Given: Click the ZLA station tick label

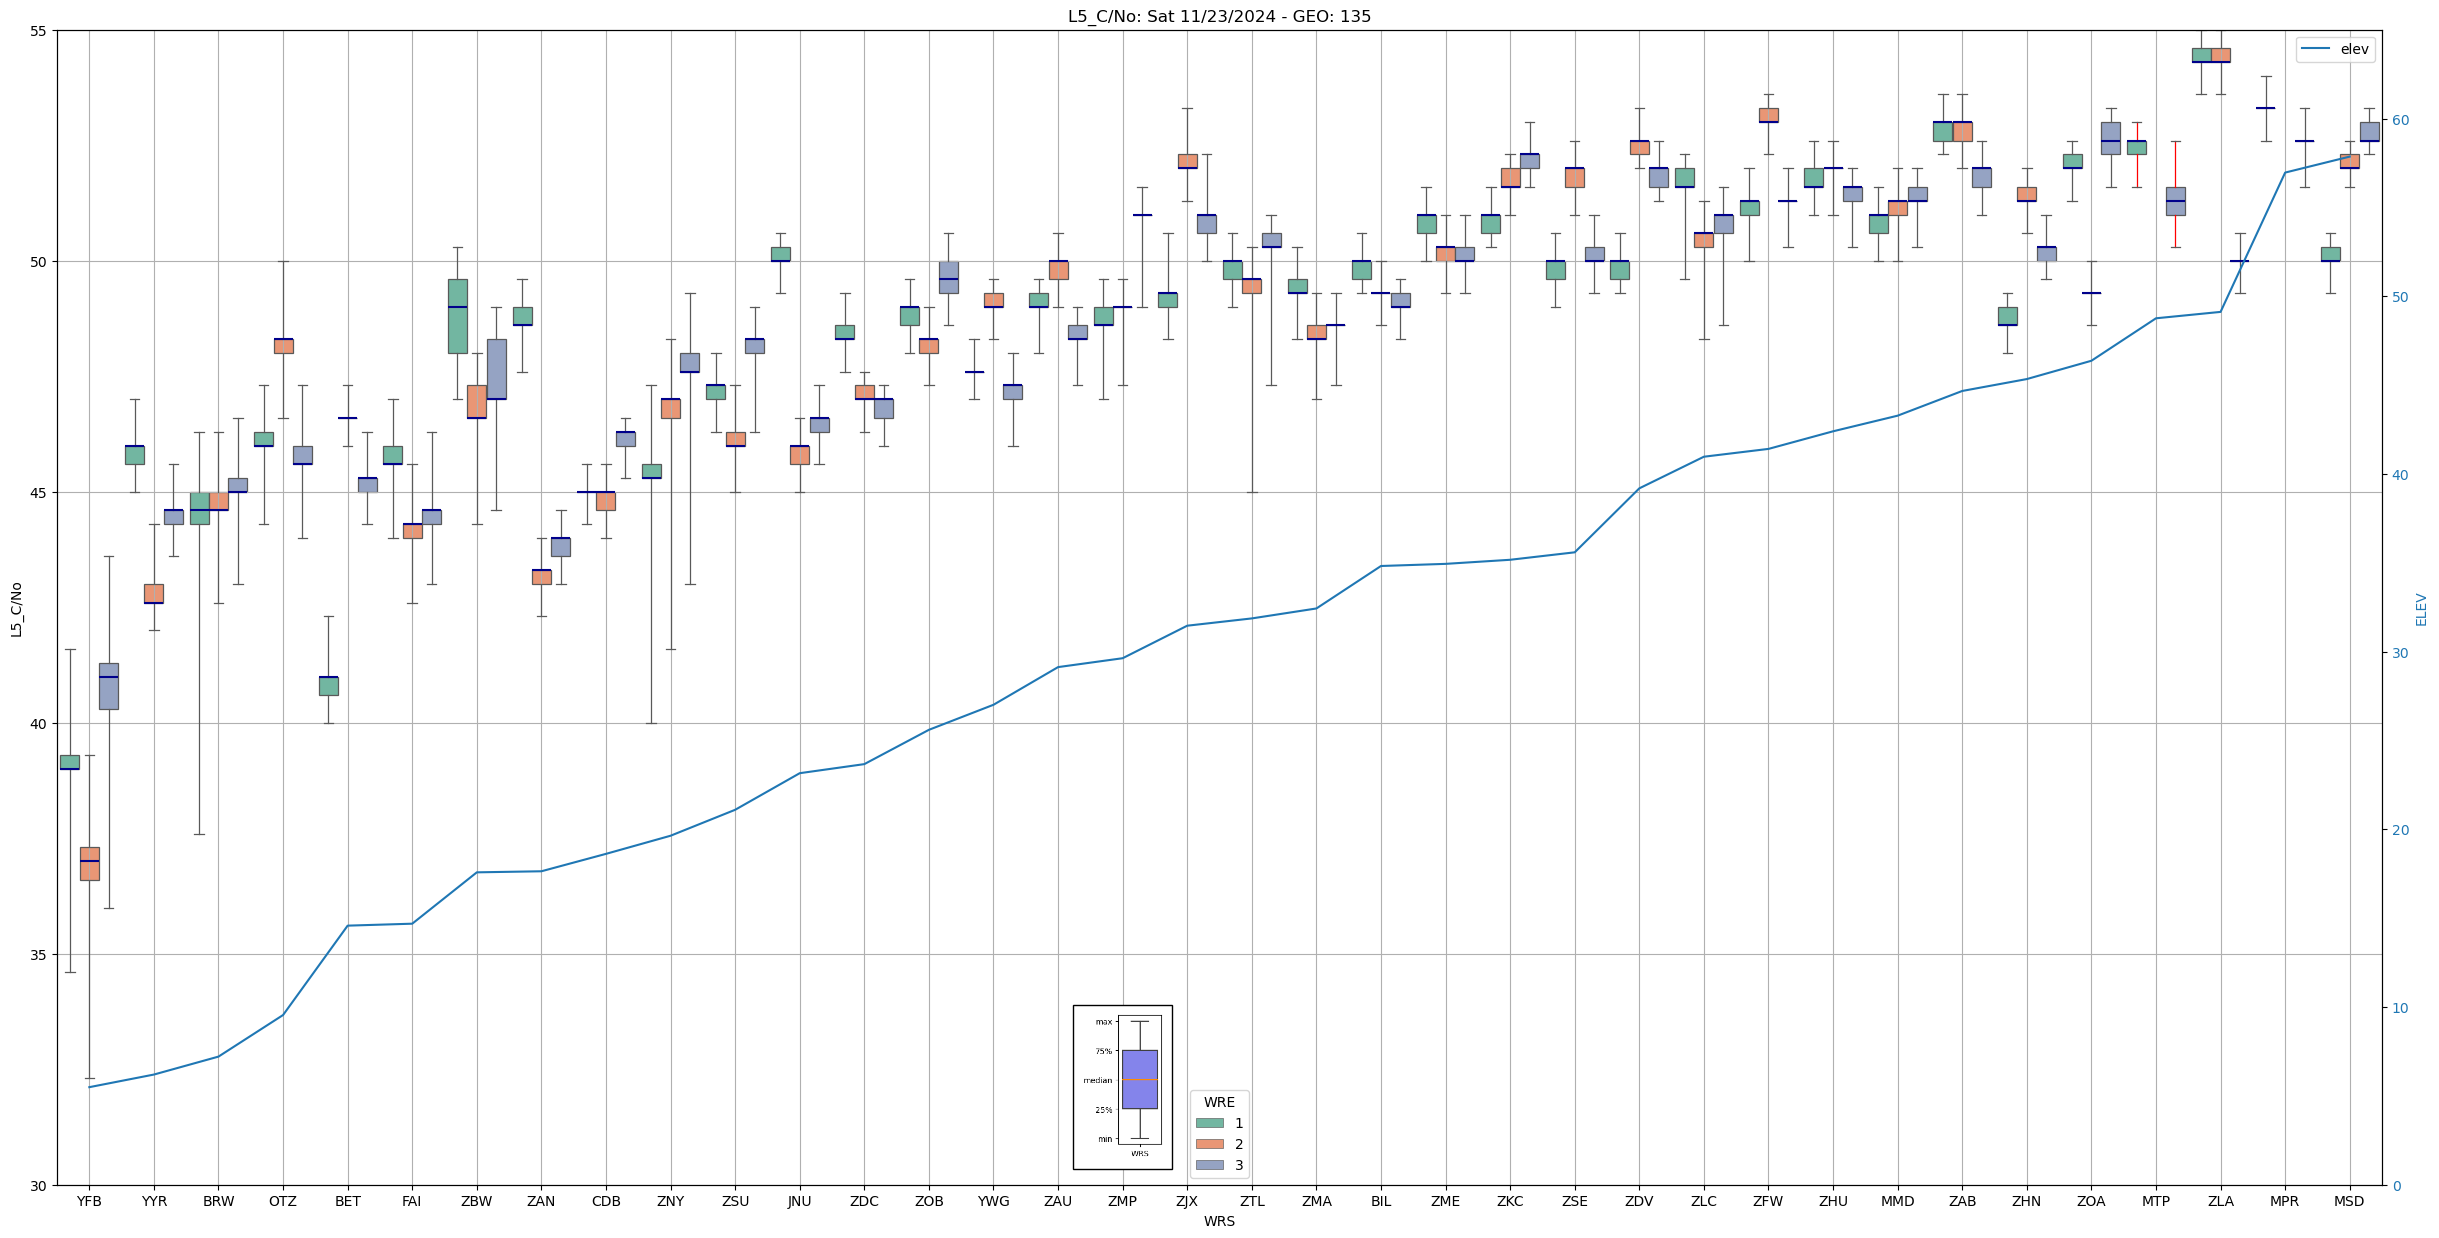Looking at the screenshot, I should pyautogui.click(x=2220, y=1201).
